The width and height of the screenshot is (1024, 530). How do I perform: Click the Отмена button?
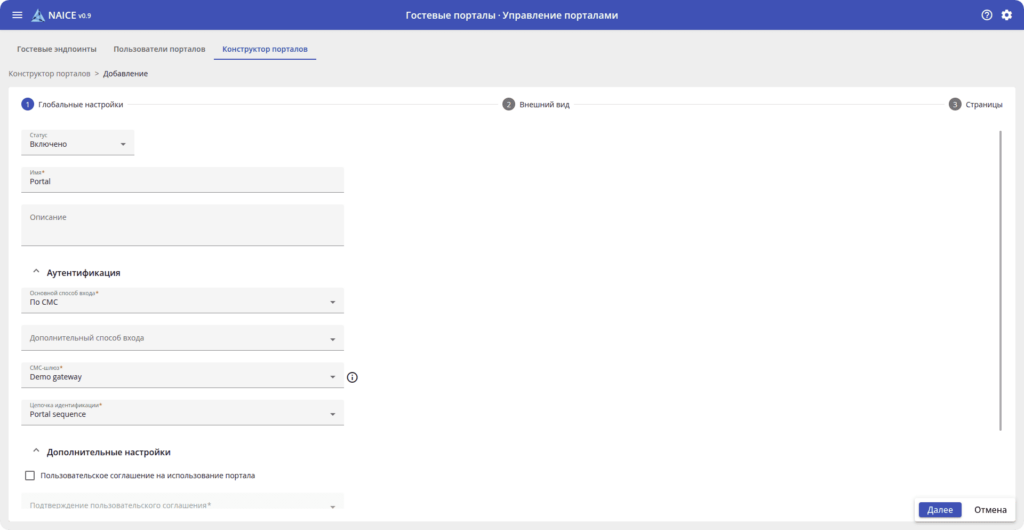[x=990, y=510]
